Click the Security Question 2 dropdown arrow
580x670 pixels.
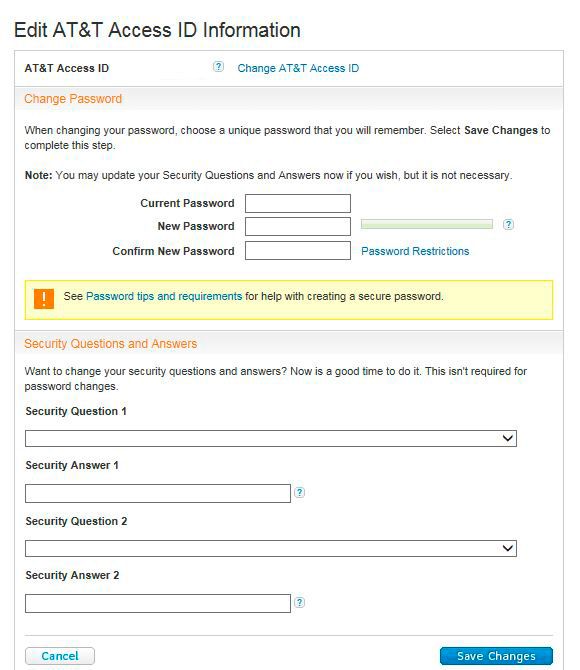click(x=507, y=548)
